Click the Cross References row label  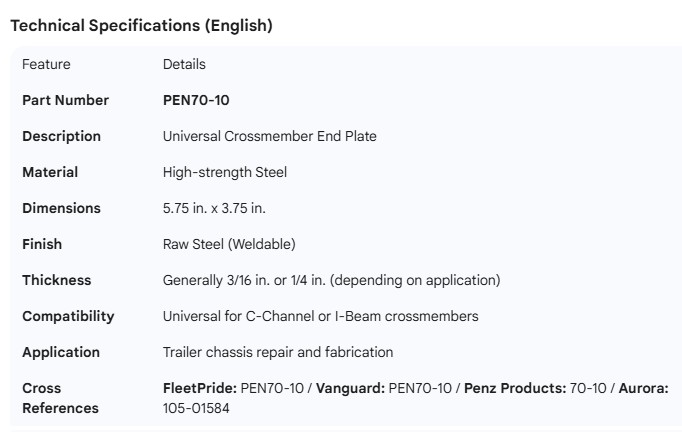pos(60,398)
